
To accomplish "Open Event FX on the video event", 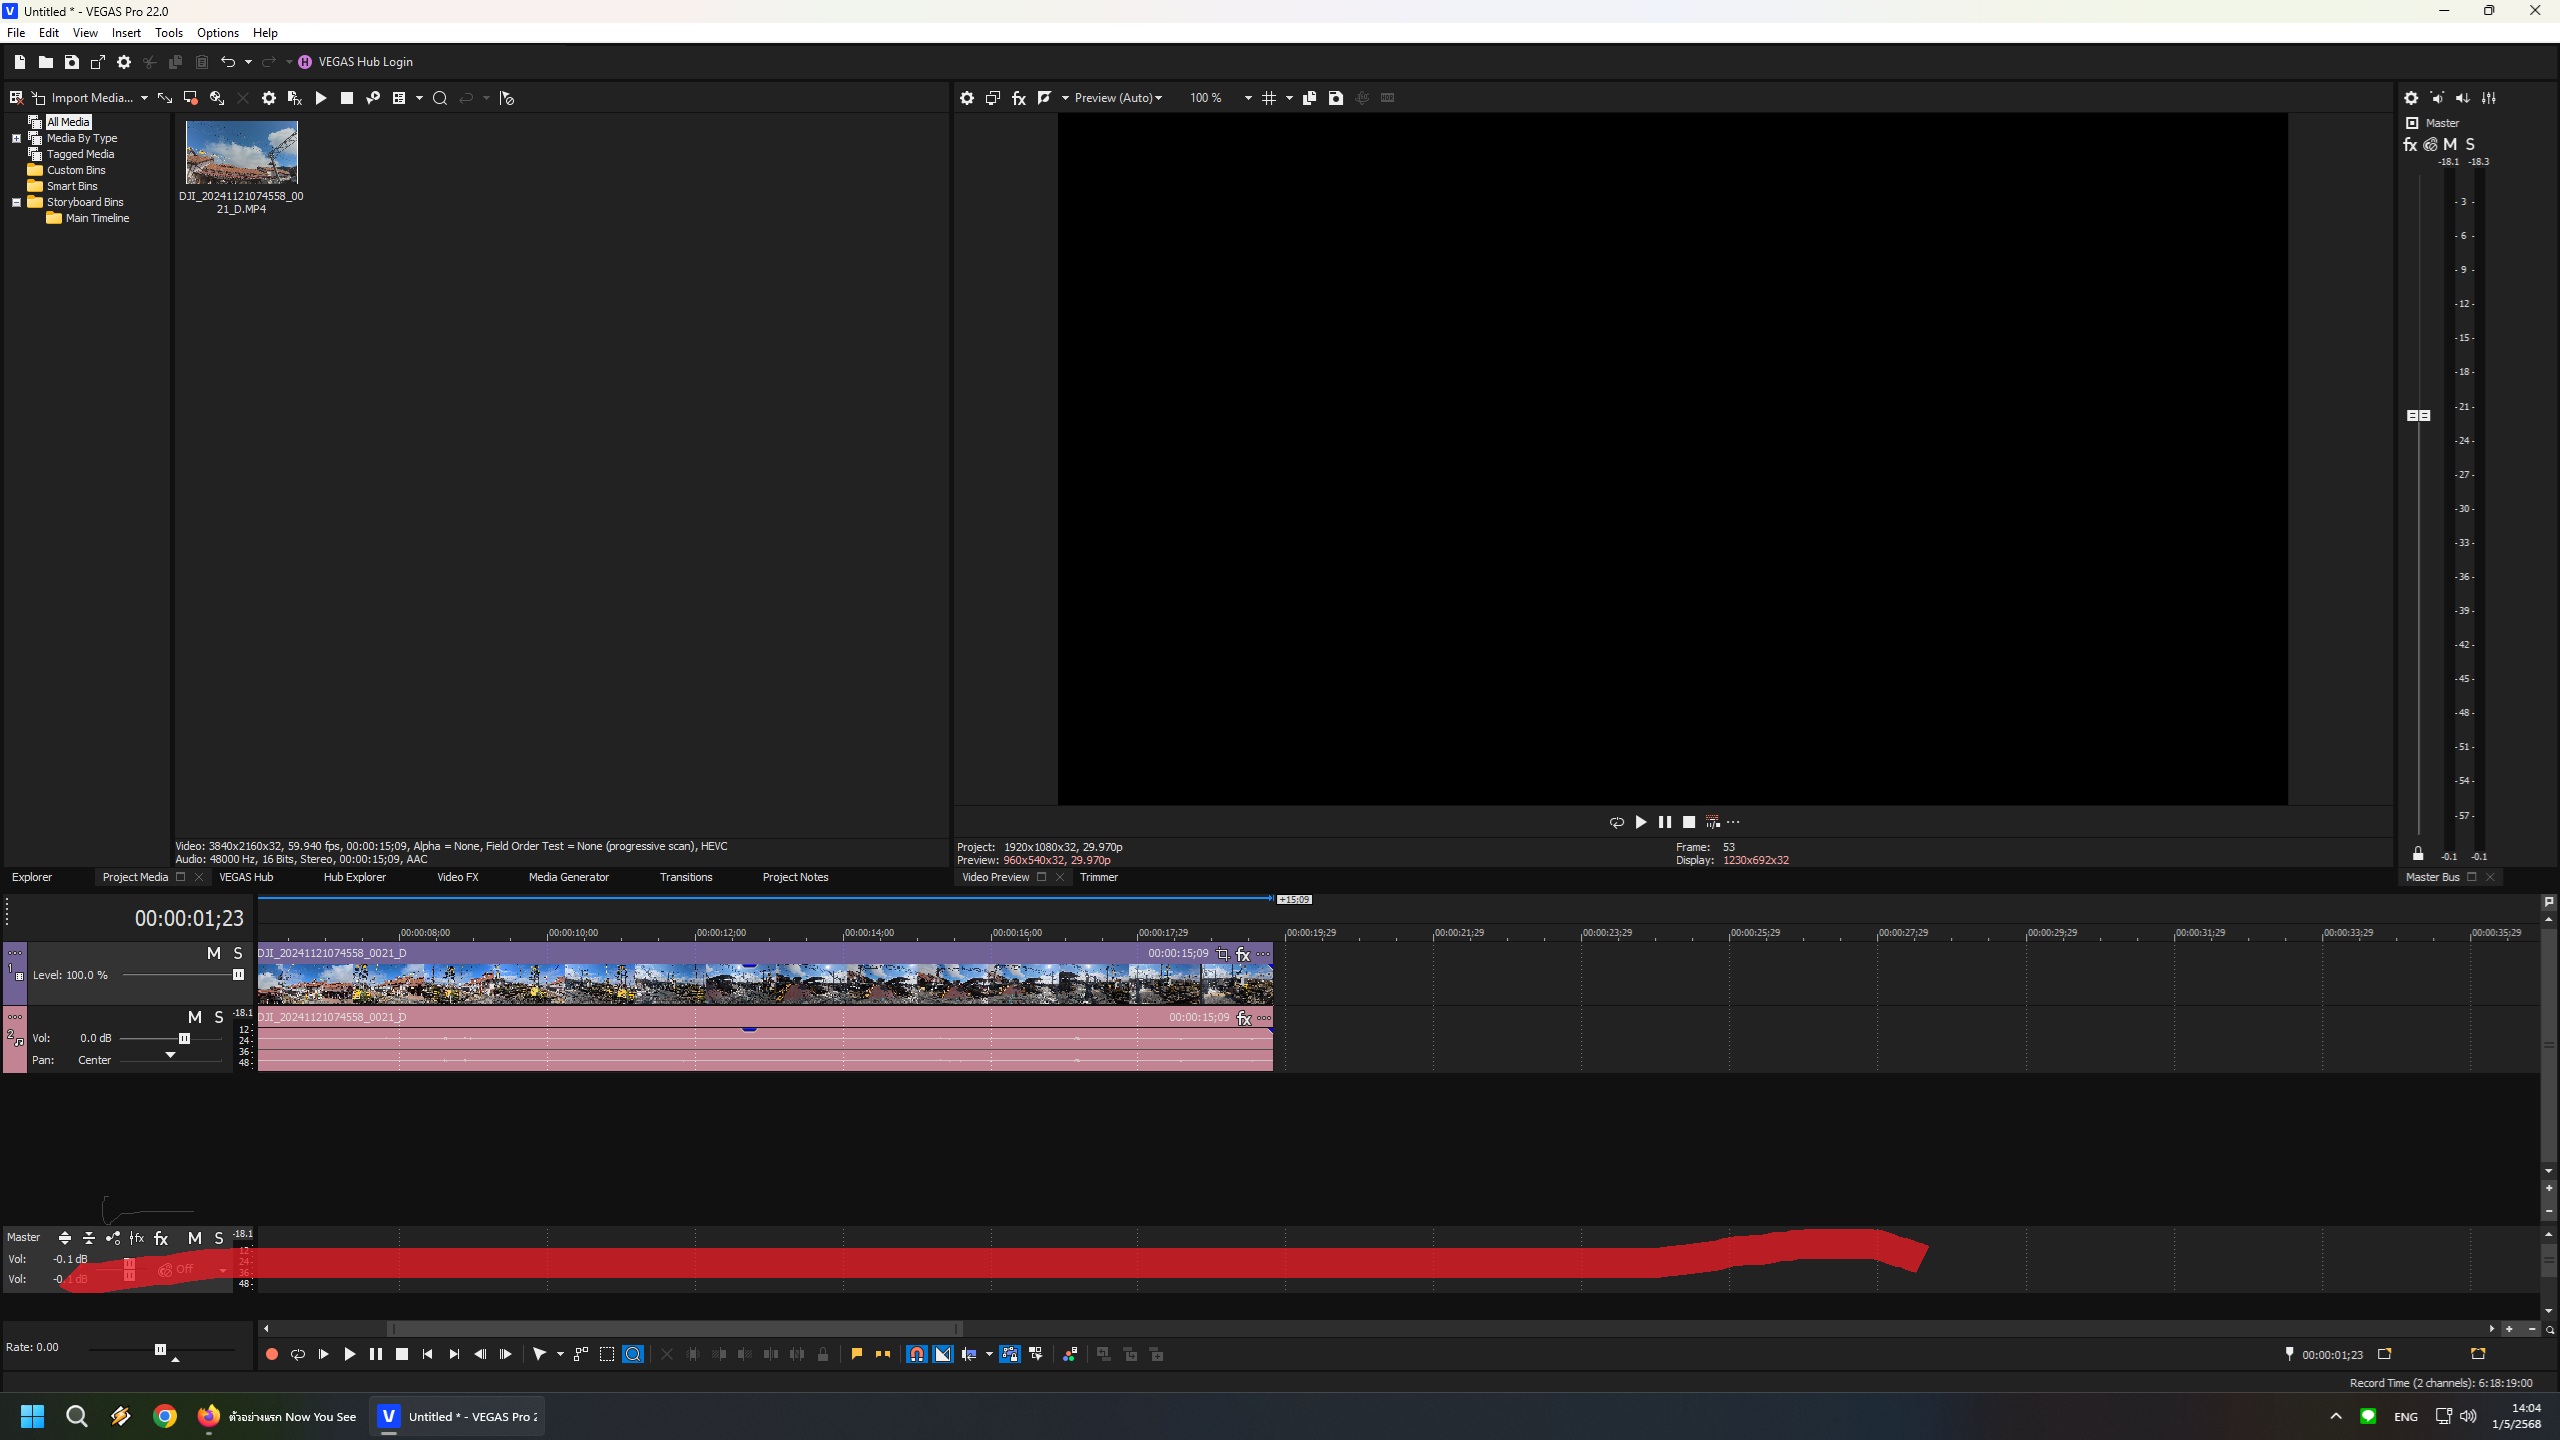I will coord(1243,954).
